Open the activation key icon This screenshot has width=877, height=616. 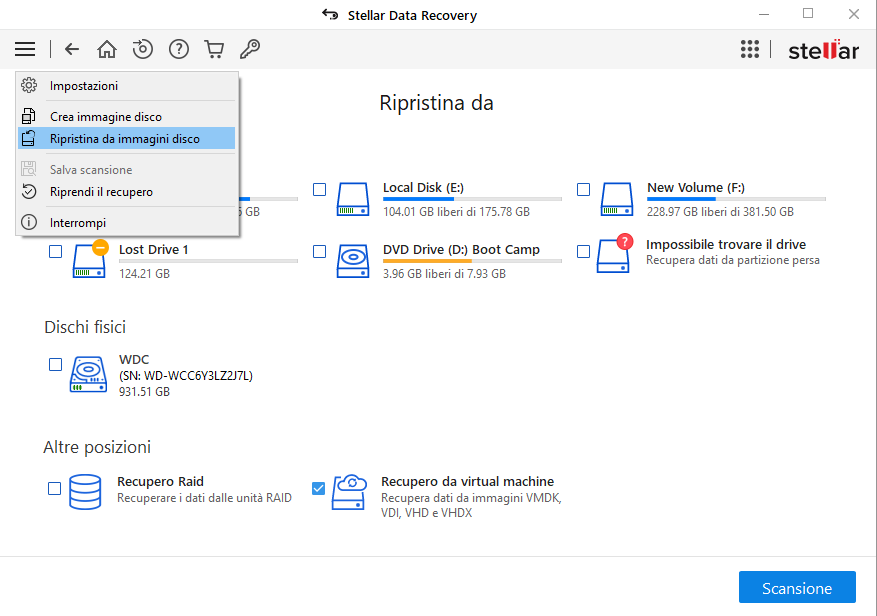click(250, 49)
